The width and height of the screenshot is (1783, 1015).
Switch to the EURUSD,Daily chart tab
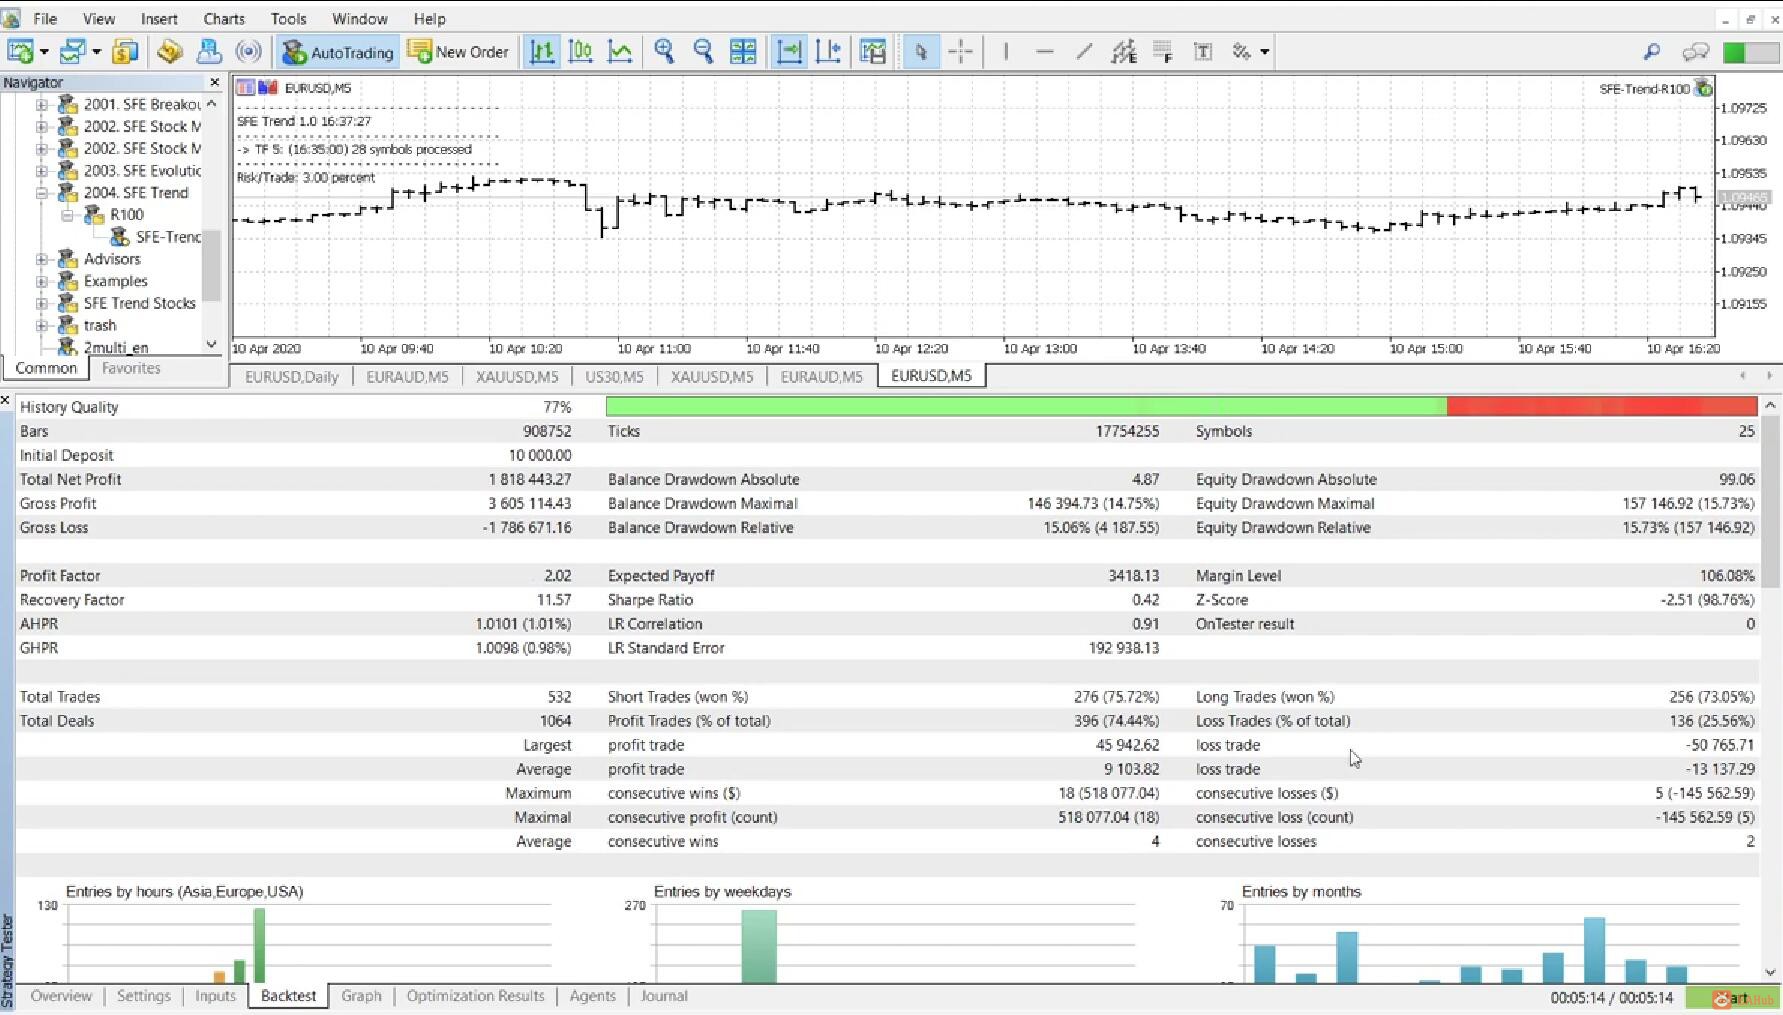point(292,376)
